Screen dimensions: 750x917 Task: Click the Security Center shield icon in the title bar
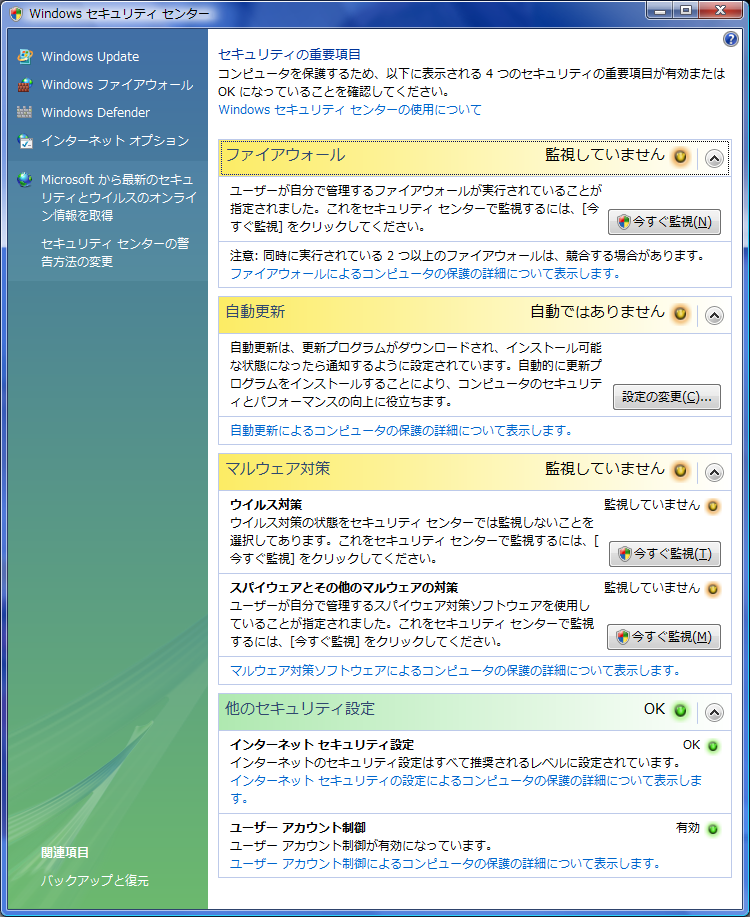[16, 13]
